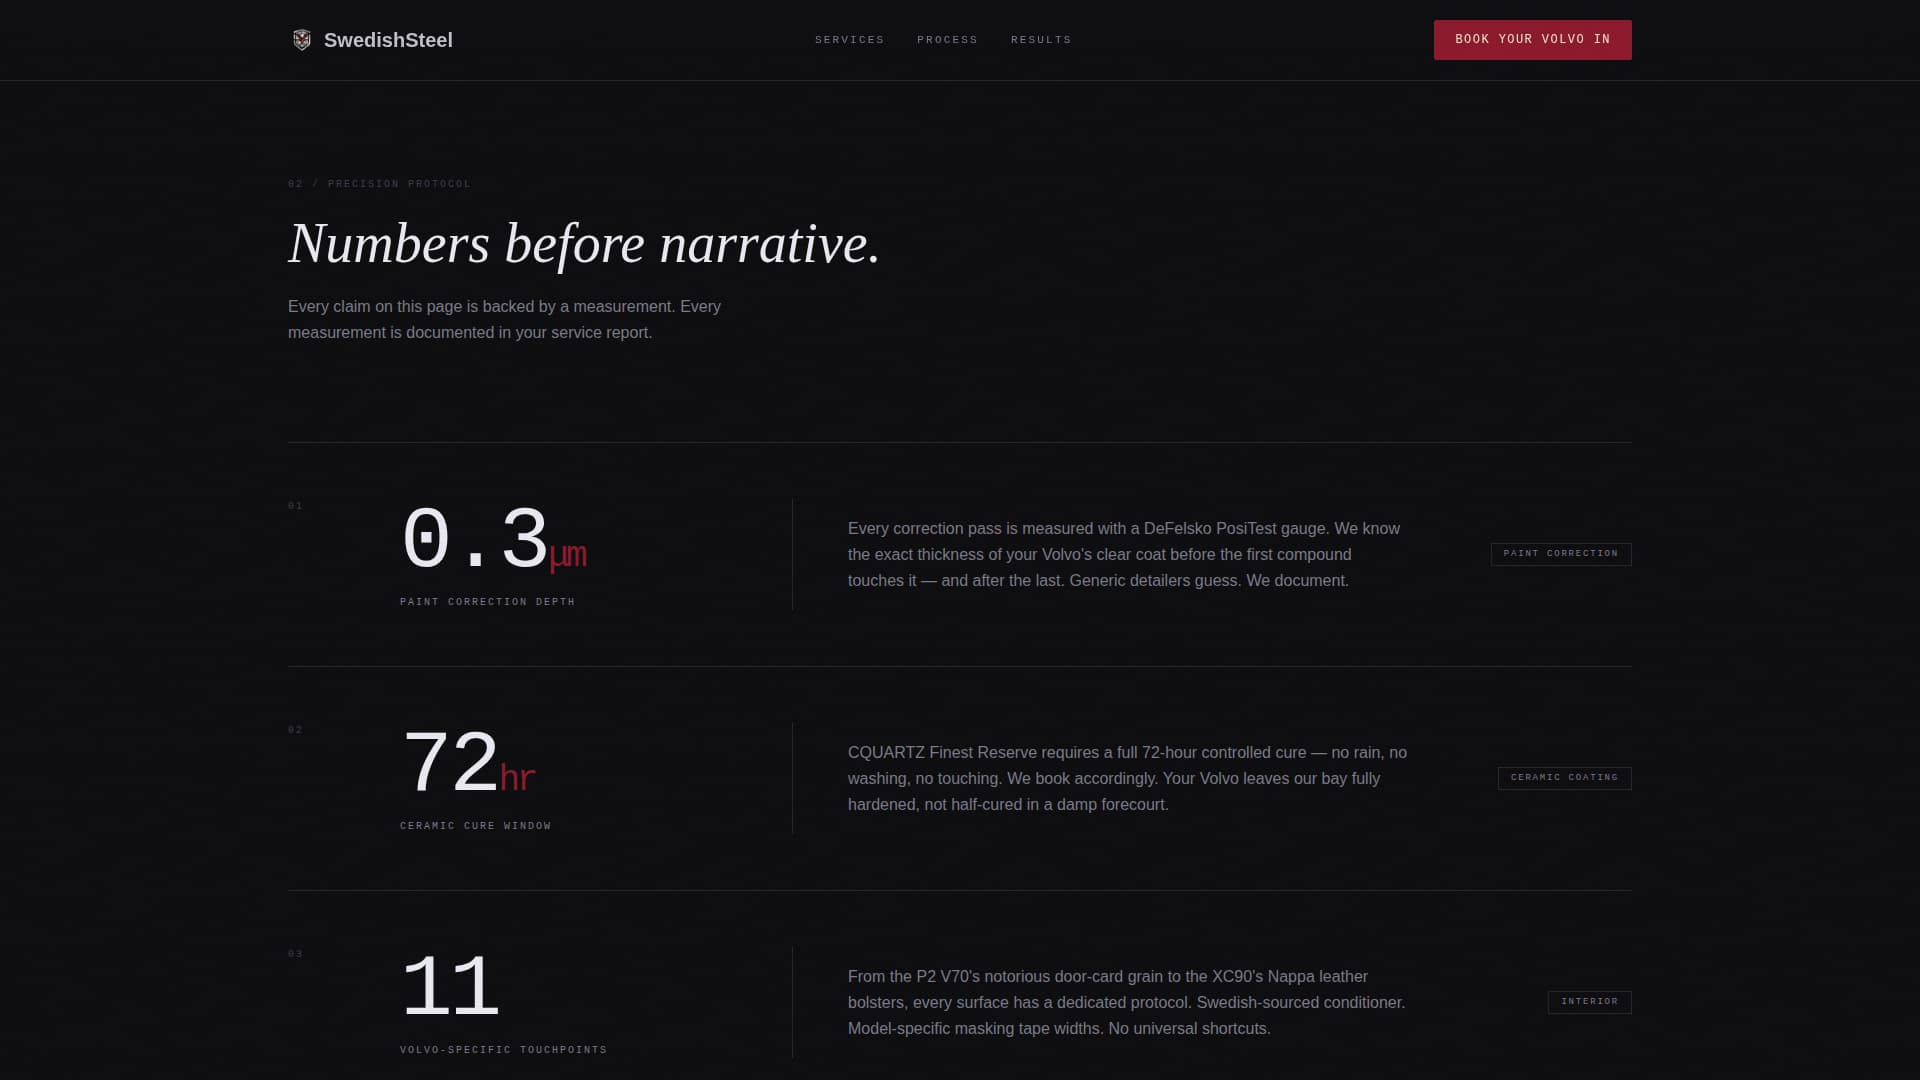The width and height of the screenshot is (1920, 1080).
Task: Open the Results nav item
Action: [x=1041, y=40]
